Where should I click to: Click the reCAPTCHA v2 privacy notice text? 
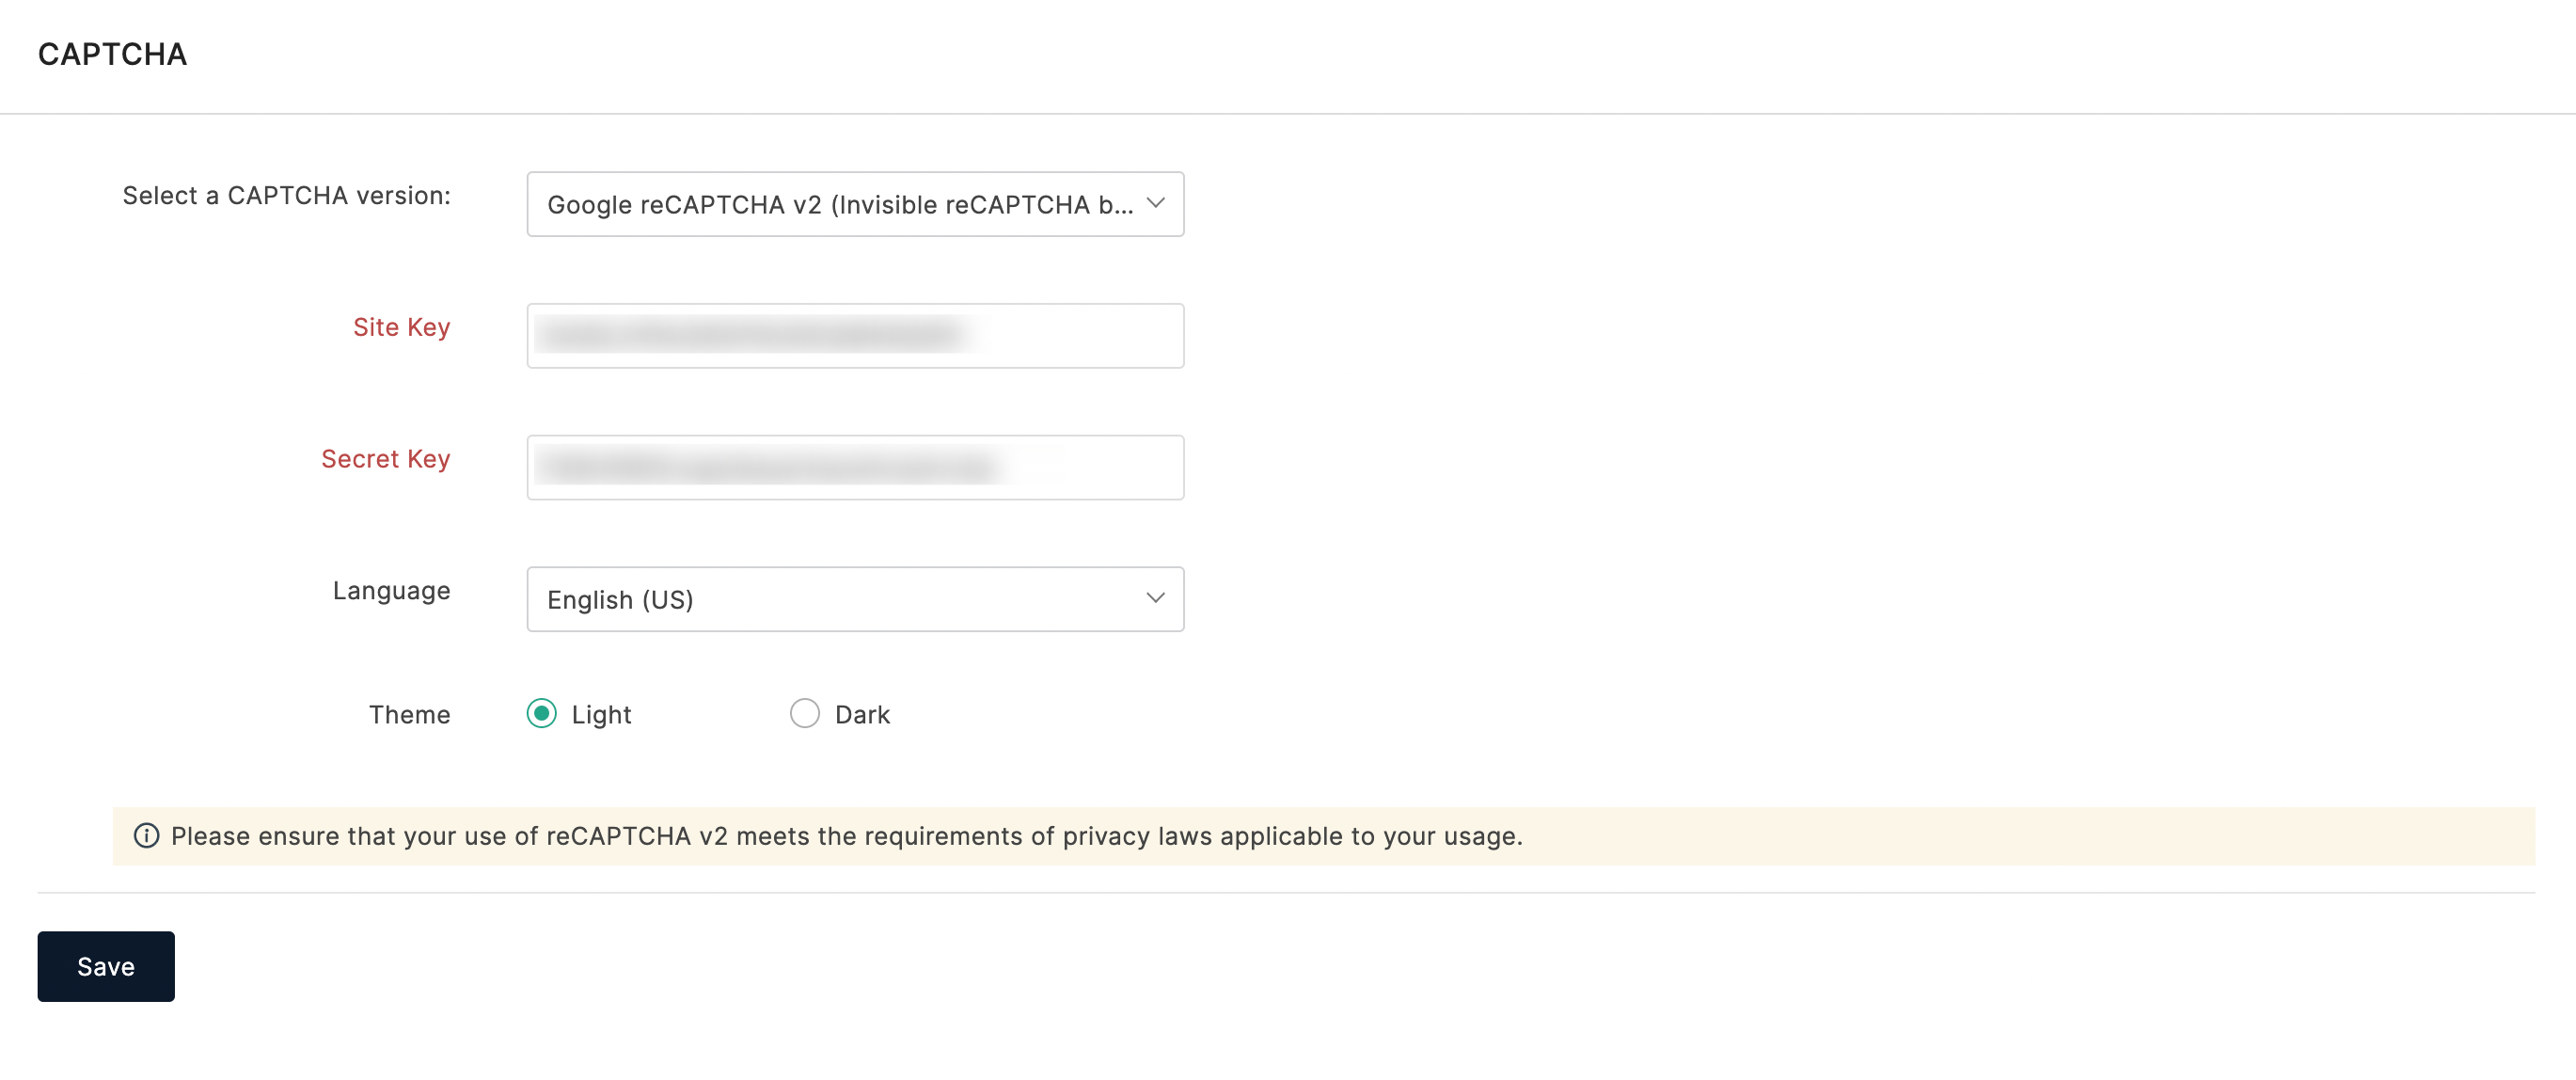pyautogui.click(x=846, y=835)
